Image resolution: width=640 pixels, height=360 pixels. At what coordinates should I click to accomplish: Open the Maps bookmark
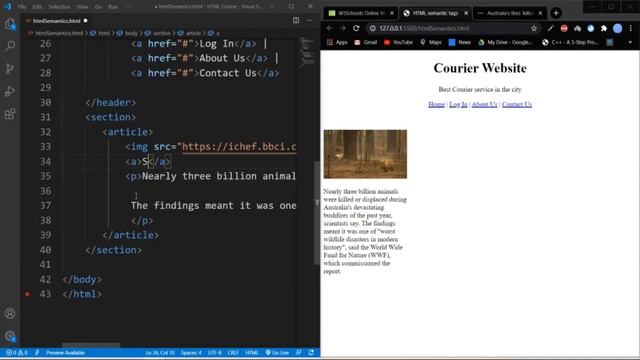431,42
